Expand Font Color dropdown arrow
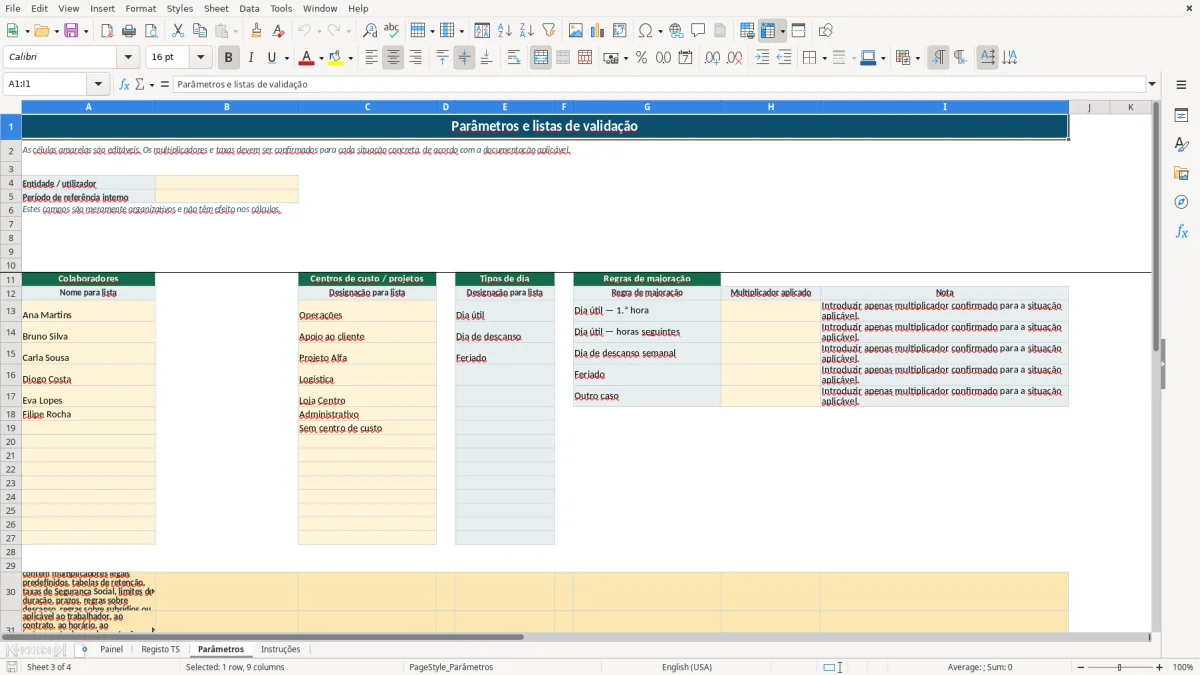Viewport: 1200px width, 675px height. [321, 58]
